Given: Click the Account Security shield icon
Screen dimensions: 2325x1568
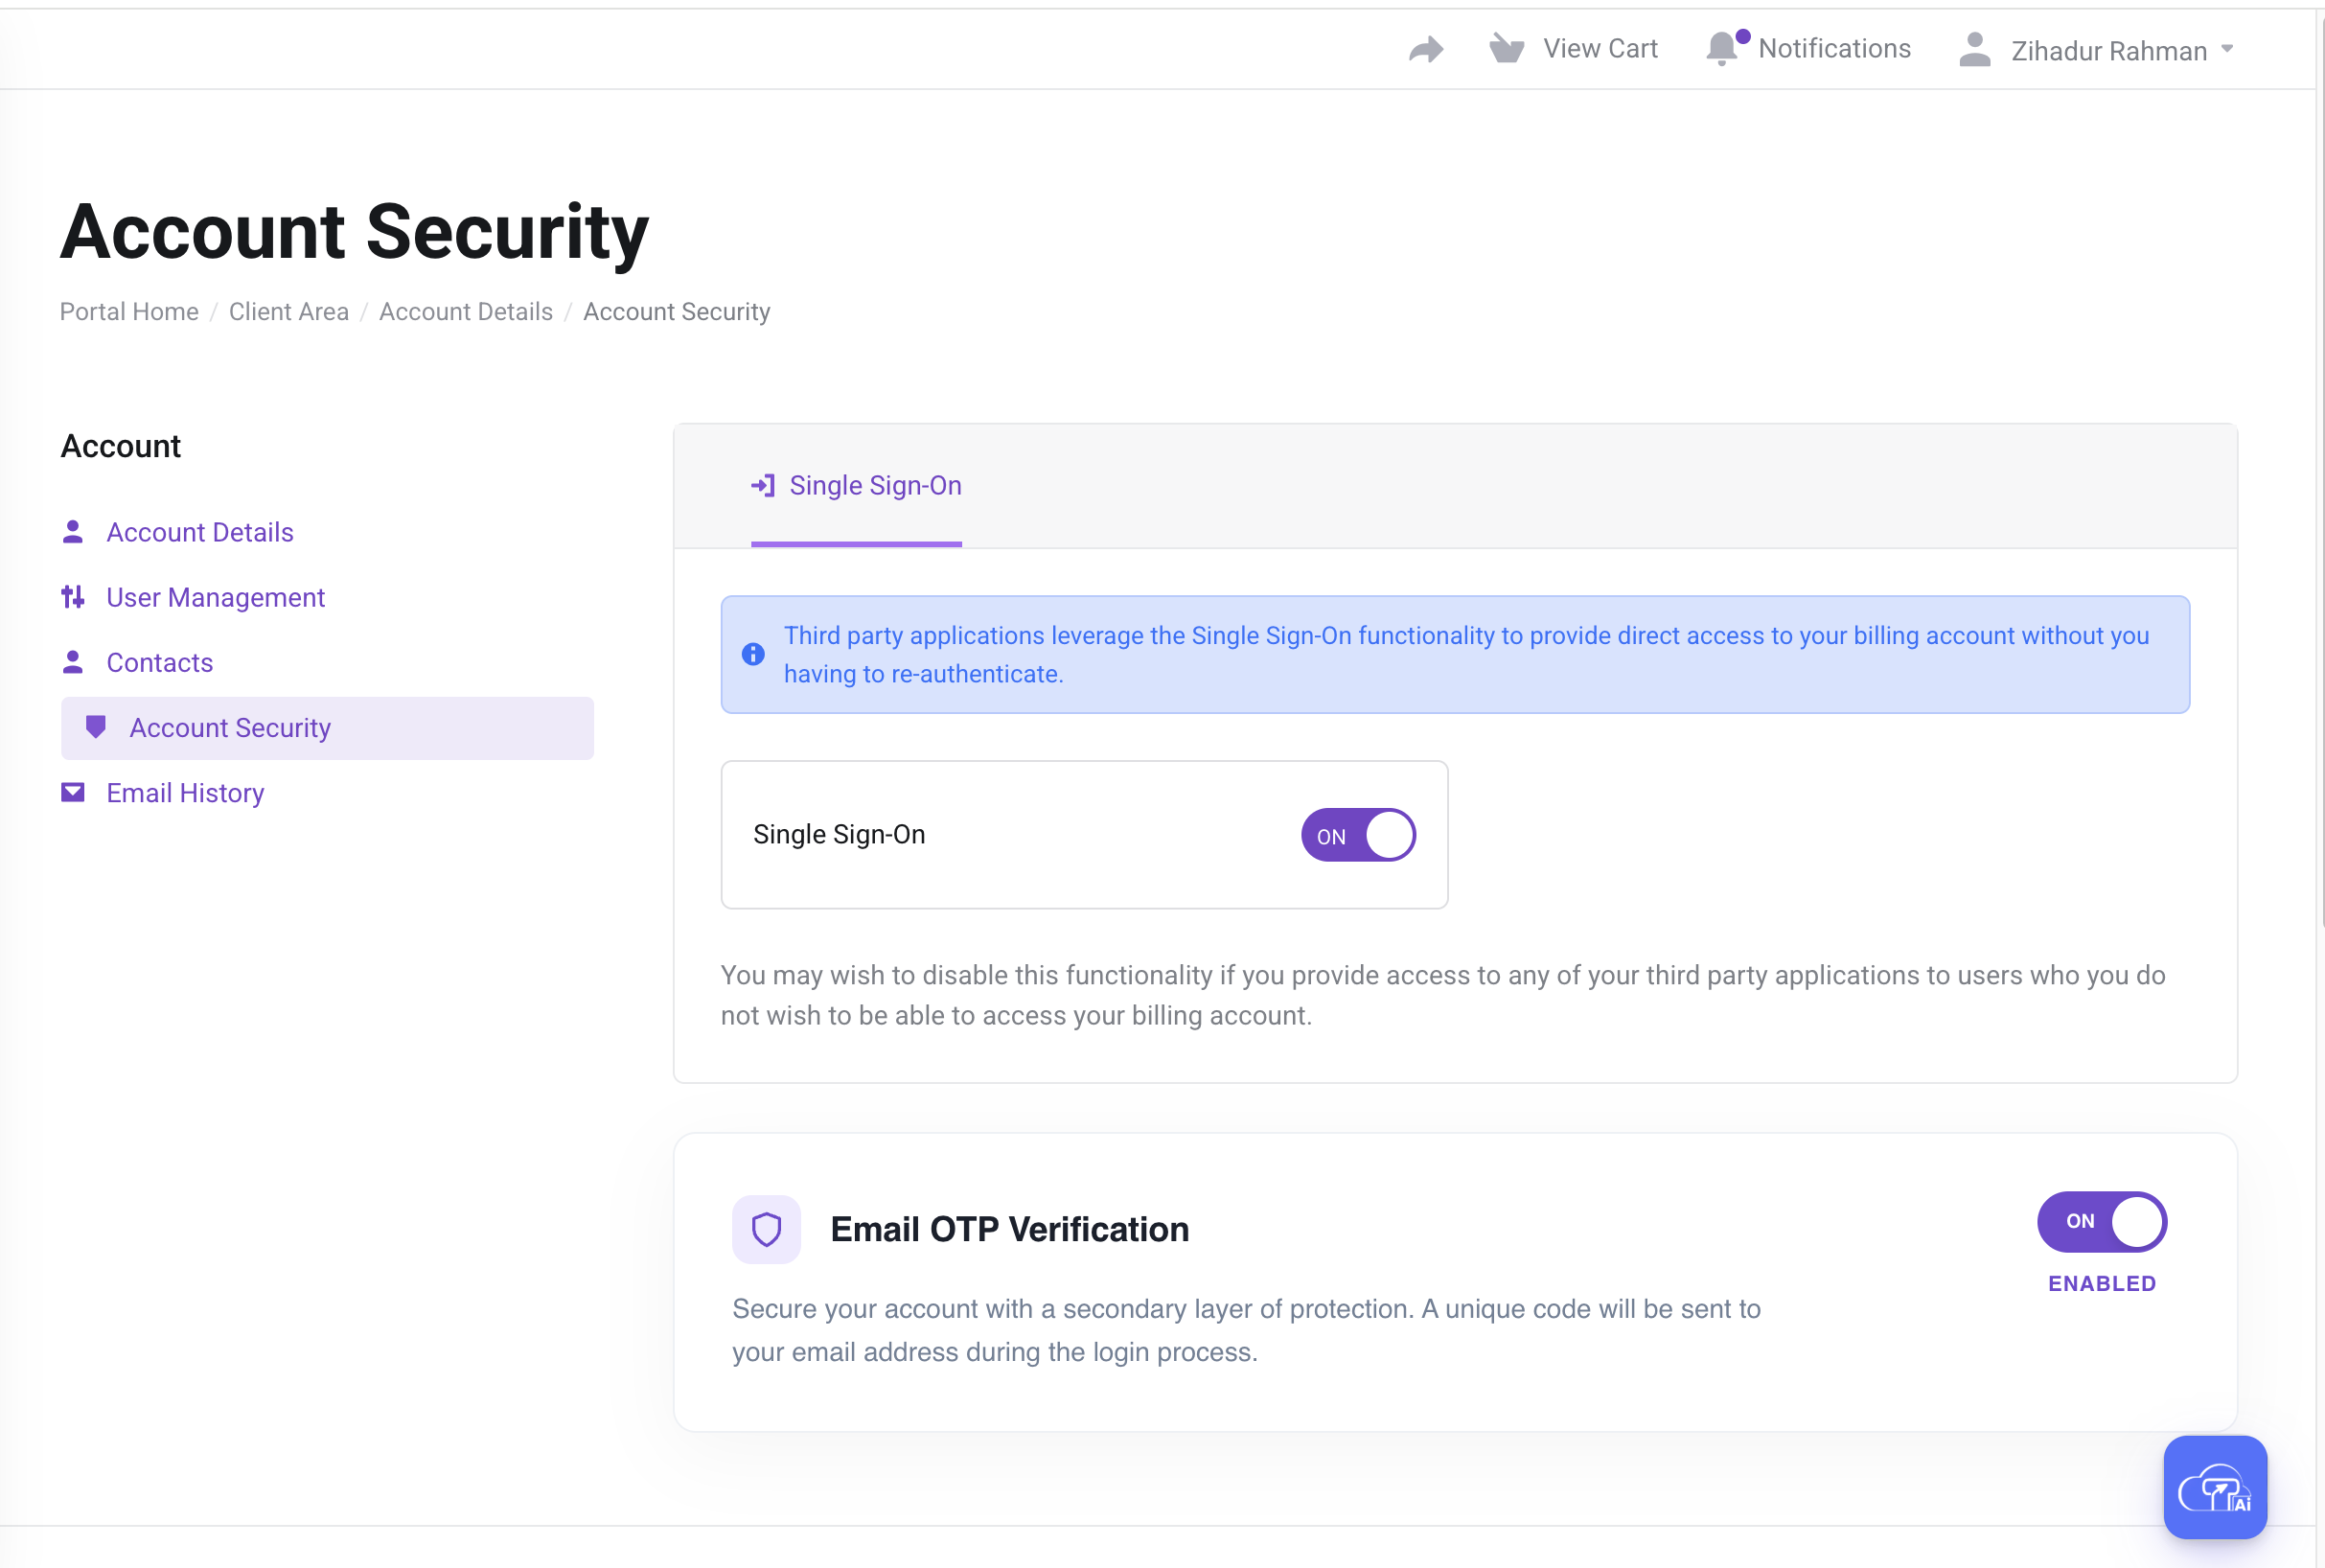Looking at the screenshot, I should point(96,727).
